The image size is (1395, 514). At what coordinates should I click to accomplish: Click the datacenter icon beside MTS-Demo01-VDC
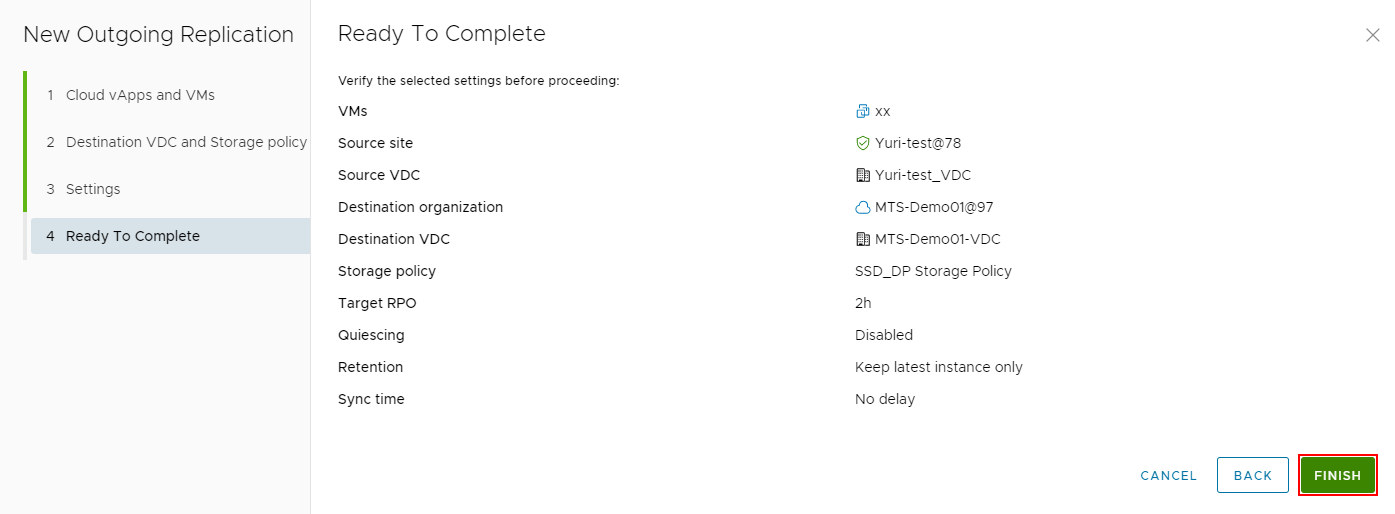863,239
